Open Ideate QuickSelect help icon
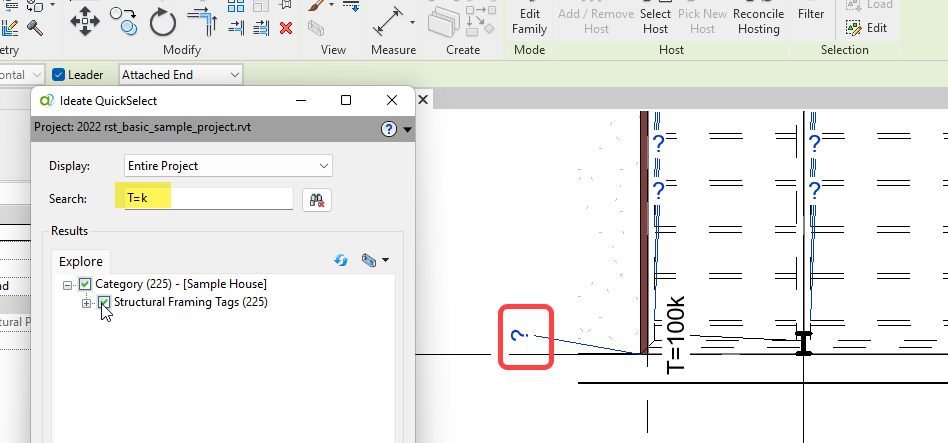 tap(389, 129)
